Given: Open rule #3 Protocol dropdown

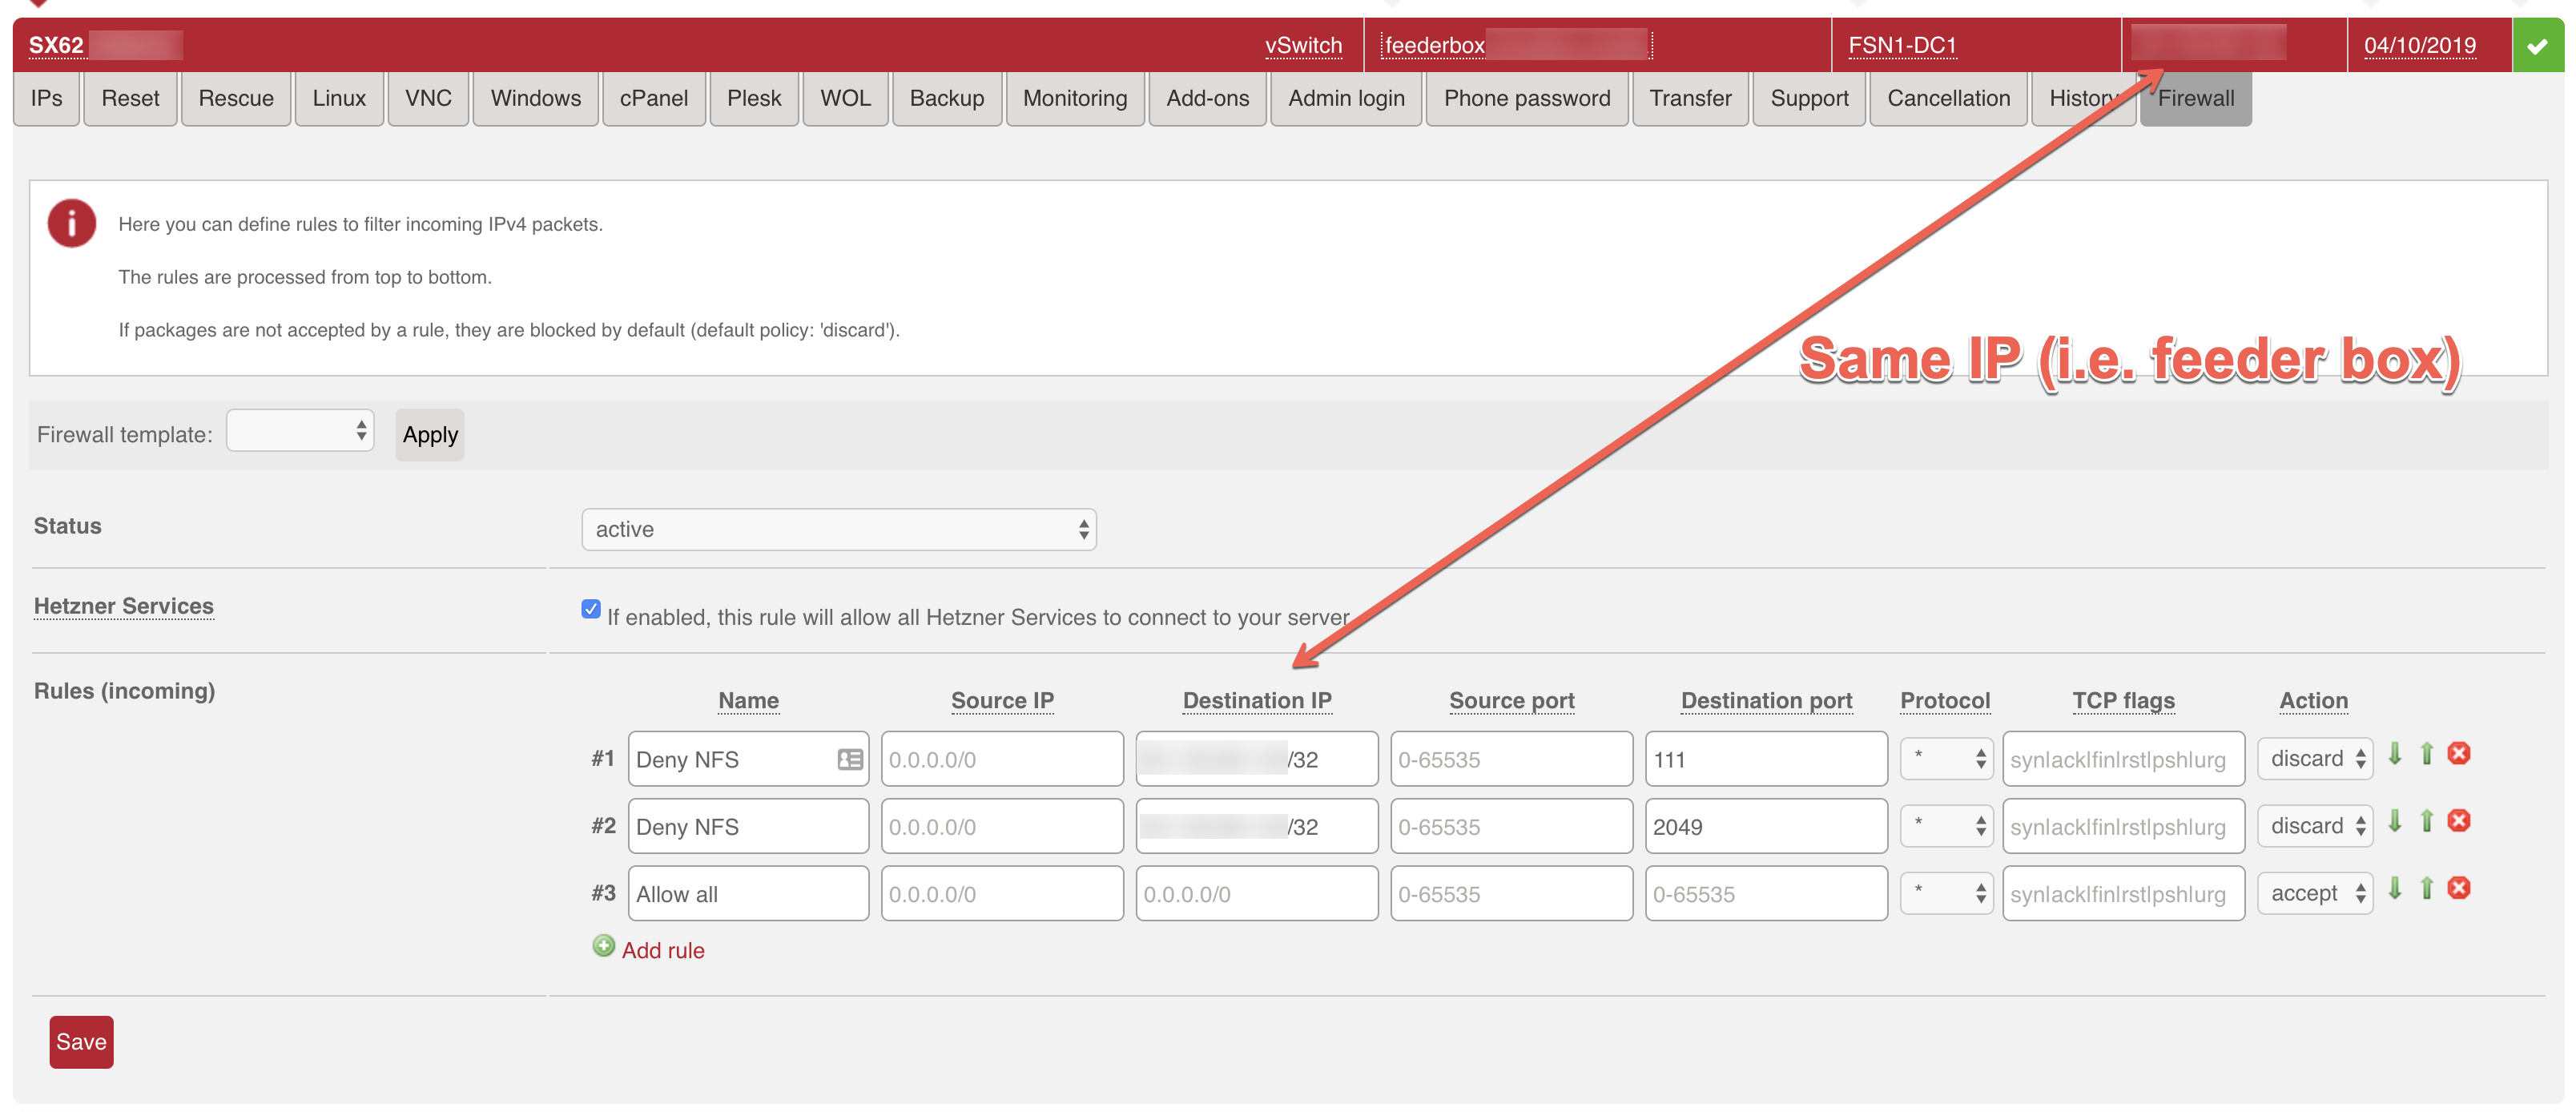Looking at the screenshot, I should pyautogui.click(x=1945, y=893).
